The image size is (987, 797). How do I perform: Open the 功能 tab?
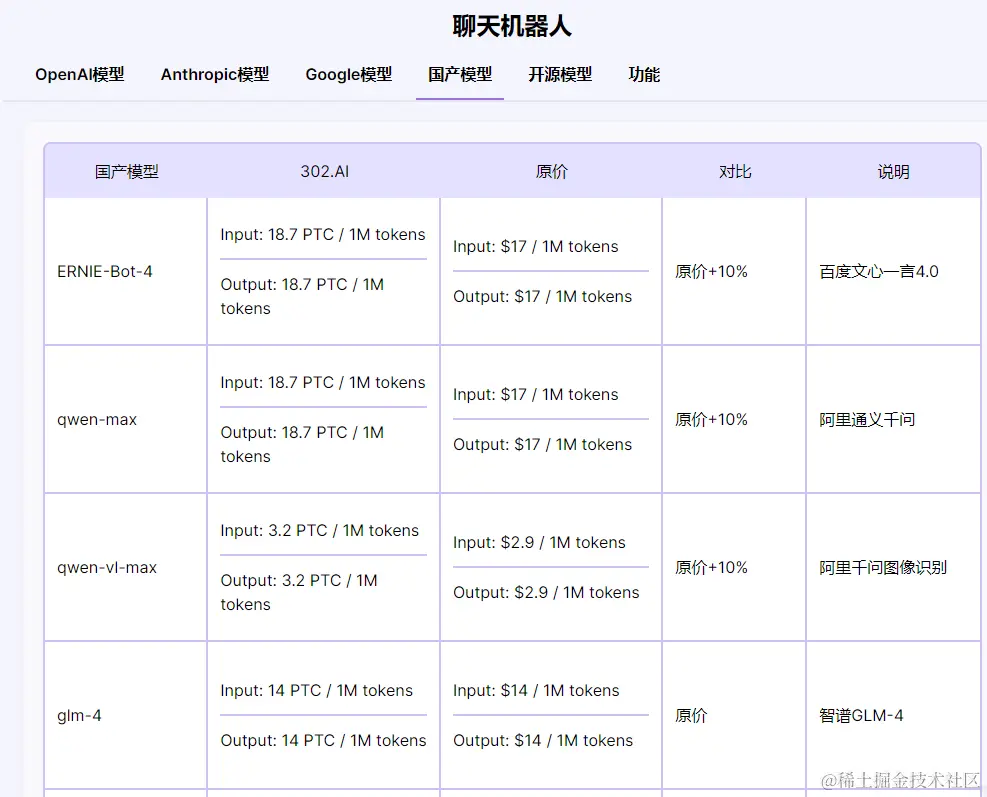(x=644, y=74)
